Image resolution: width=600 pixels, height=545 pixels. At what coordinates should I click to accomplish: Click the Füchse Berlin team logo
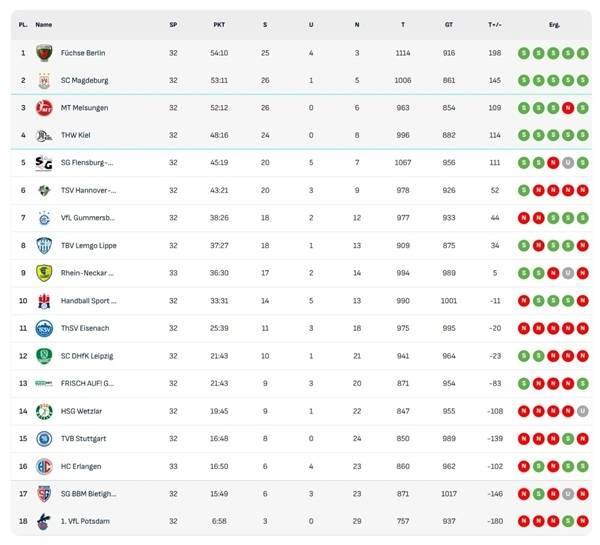click(44, 53)
